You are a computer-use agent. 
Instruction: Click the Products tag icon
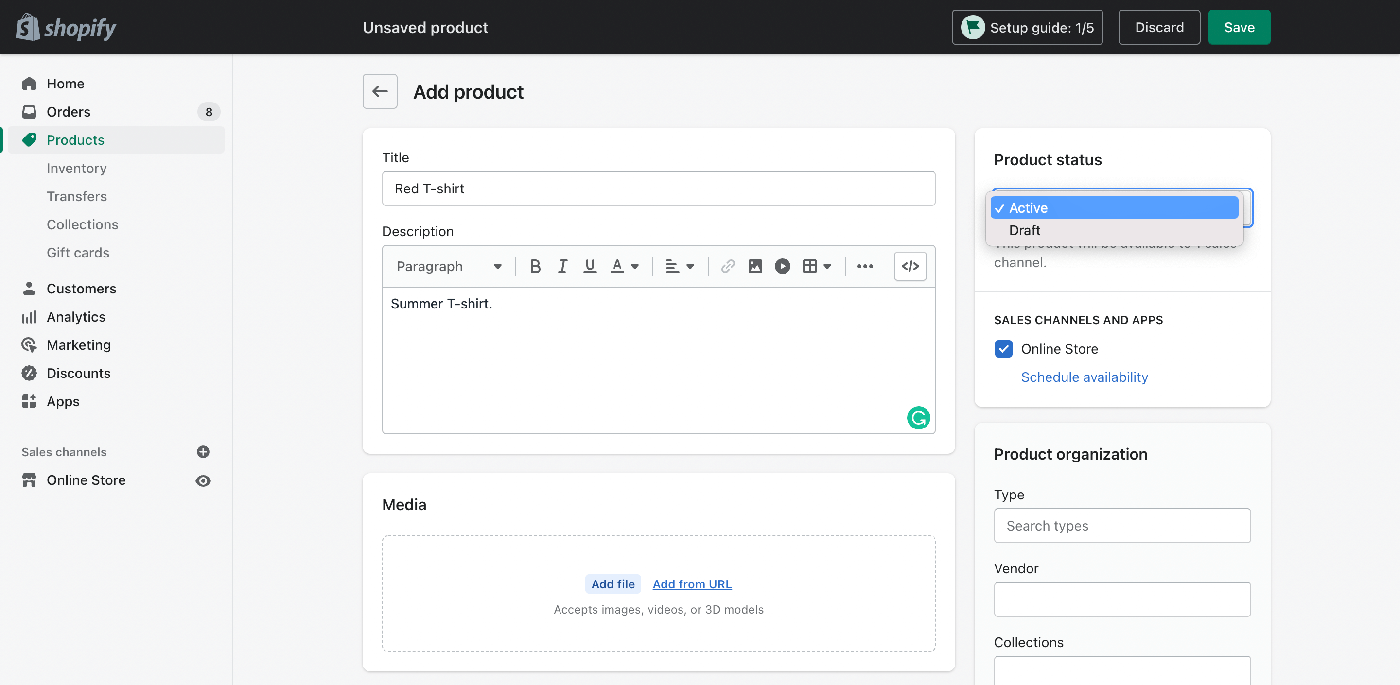(29, 140)
